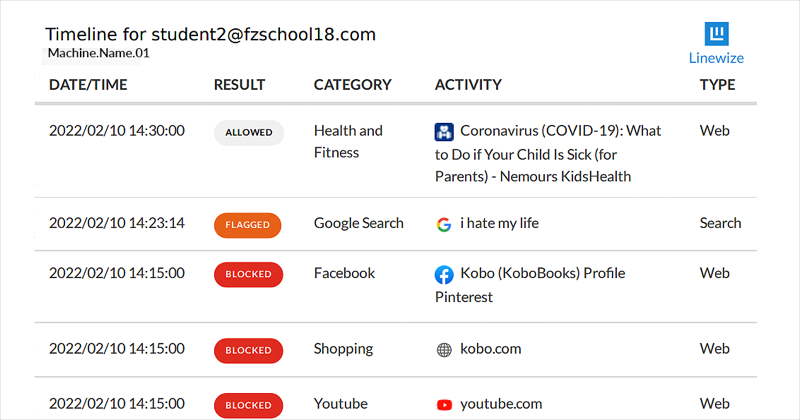Open the youtube.com activity entry
This screenshot has width=800, height=420.
click(x=501, y=404)
